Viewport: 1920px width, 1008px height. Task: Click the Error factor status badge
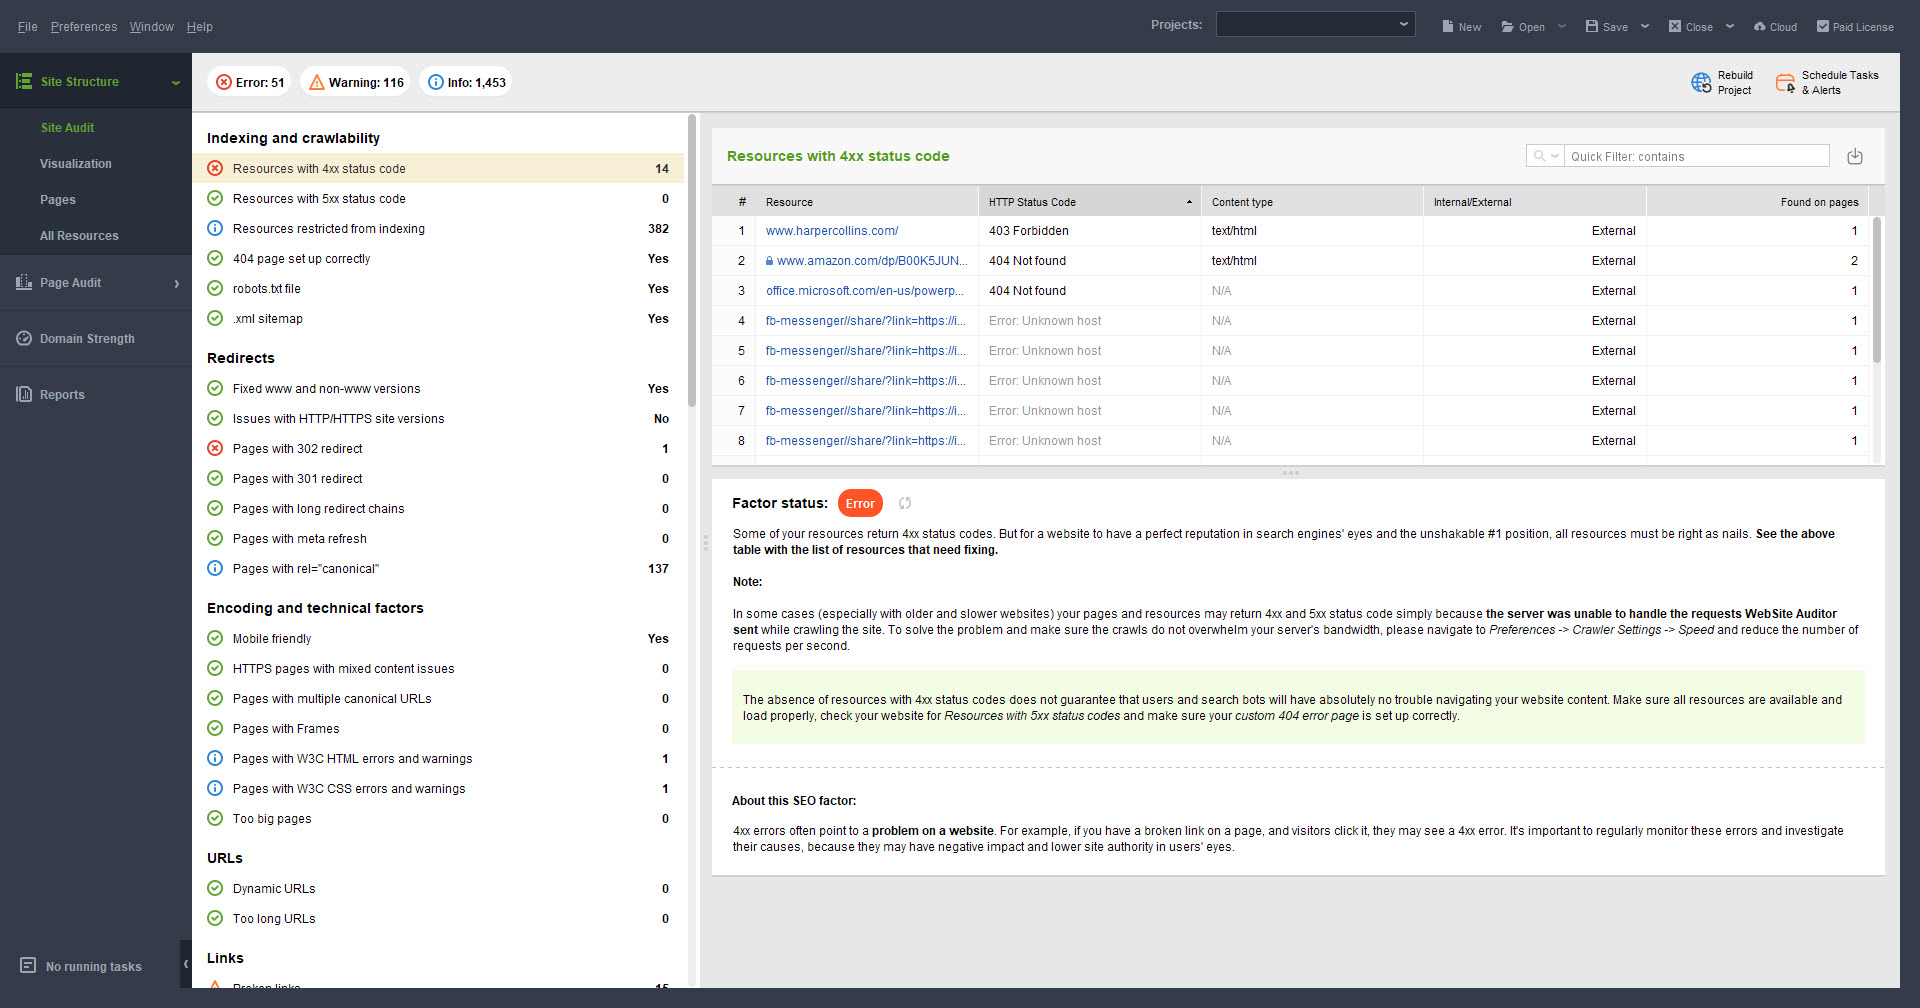coord(860,503)
